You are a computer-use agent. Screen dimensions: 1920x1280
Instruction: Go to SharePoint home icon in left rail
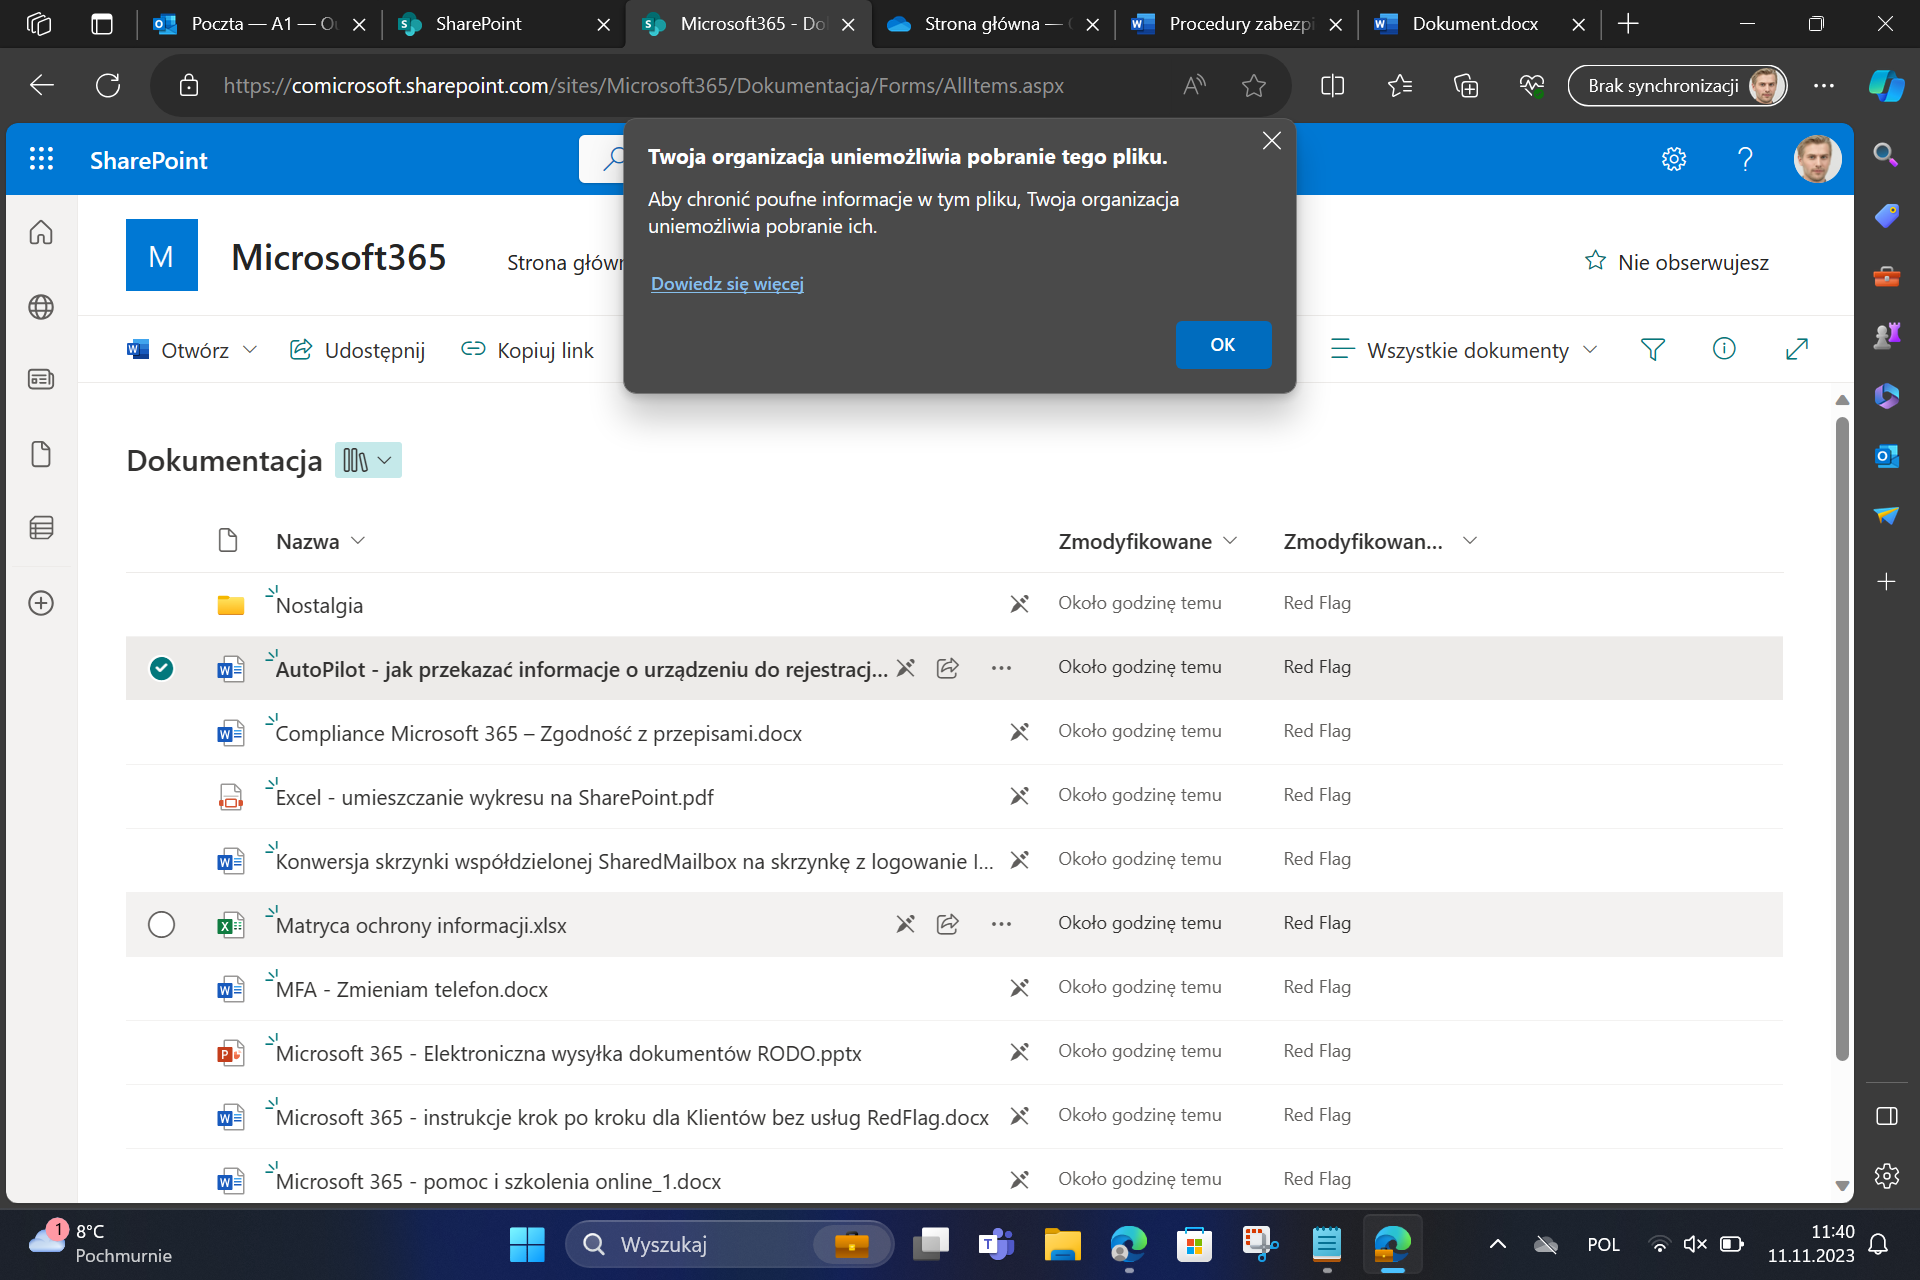pyautogui.click(x=41, y=232)
